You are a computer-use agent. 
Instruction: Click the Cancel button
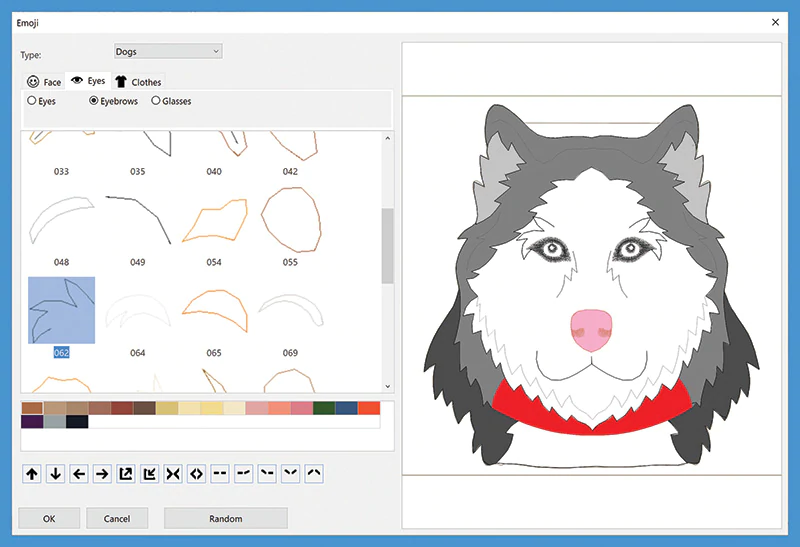click(x=117, y=518)
